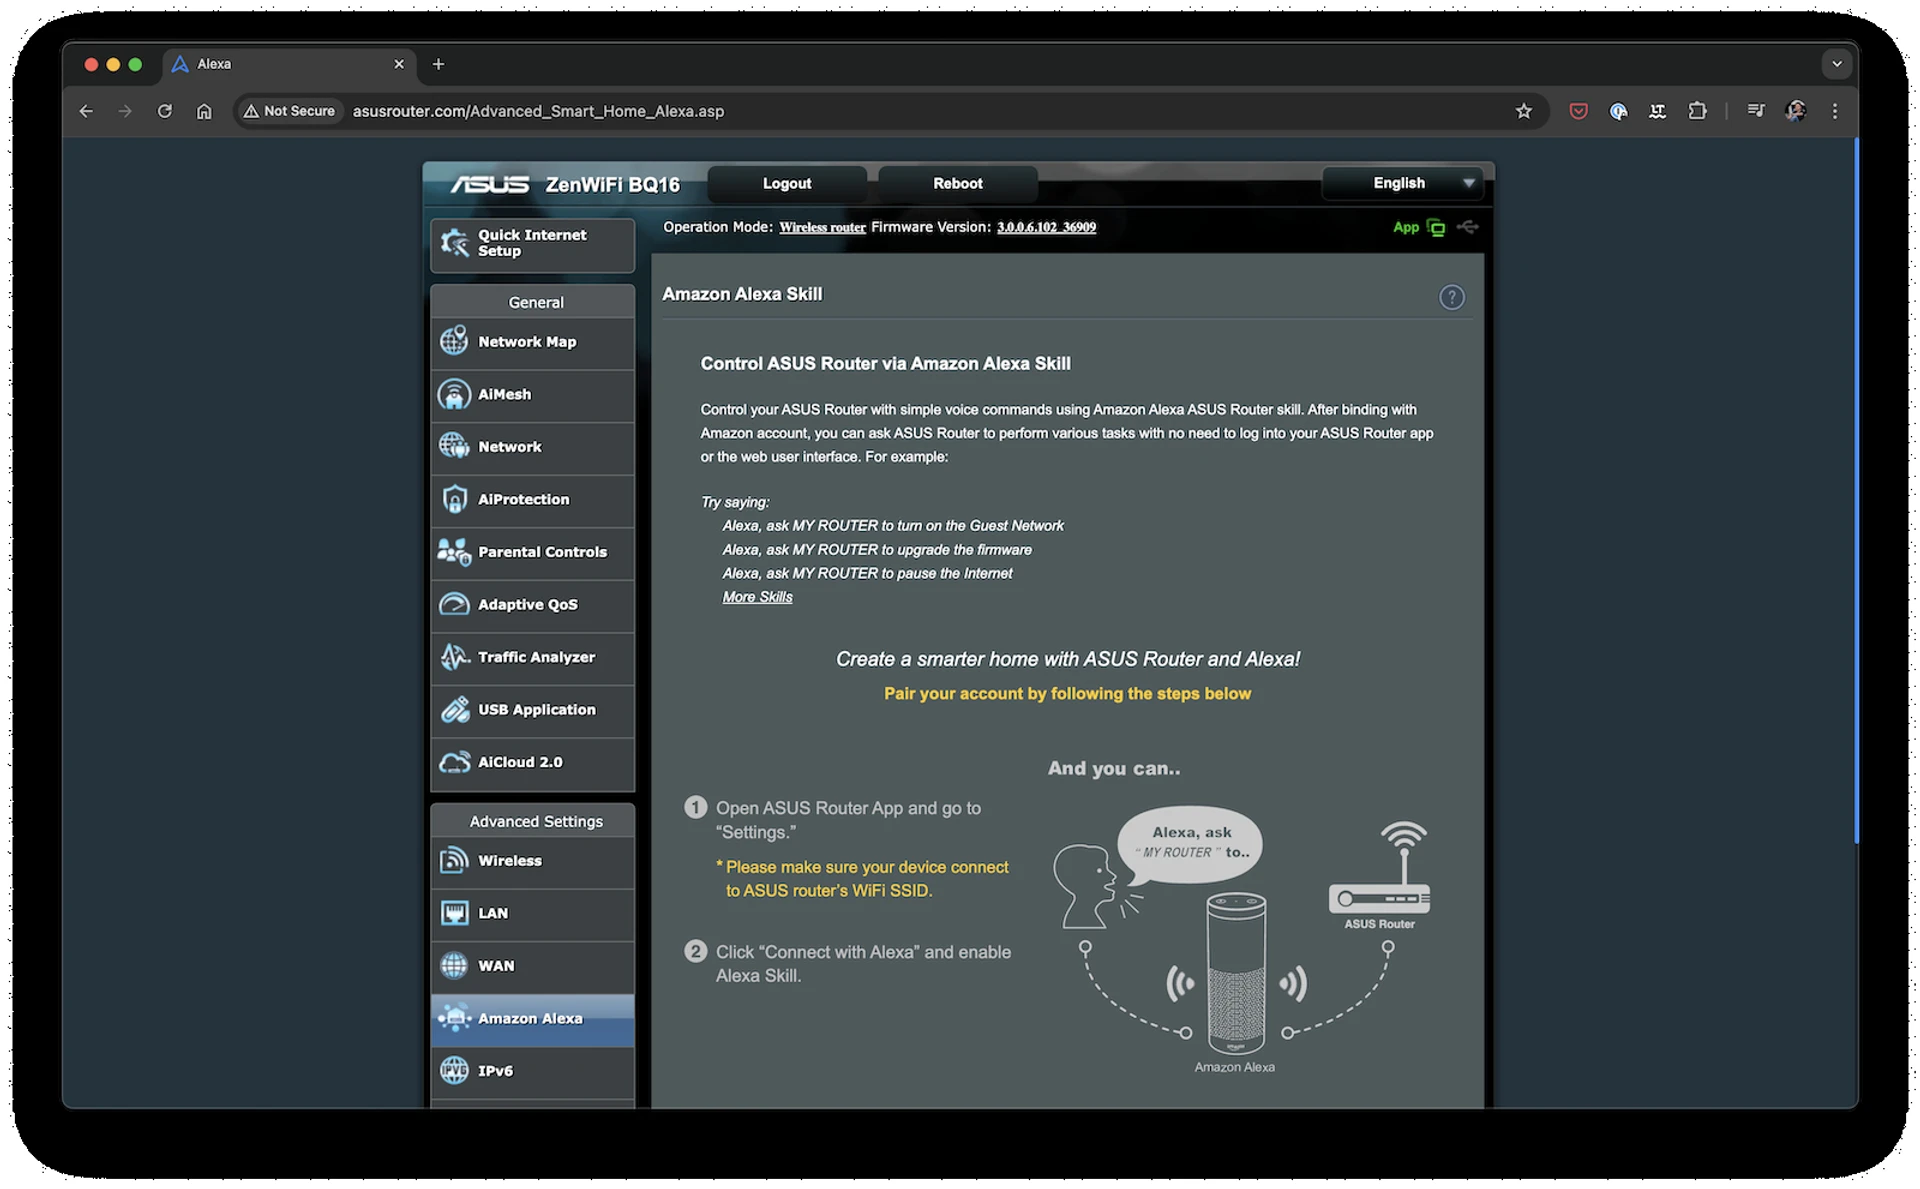Click the browser profile avatar

tap(1795, 111)
